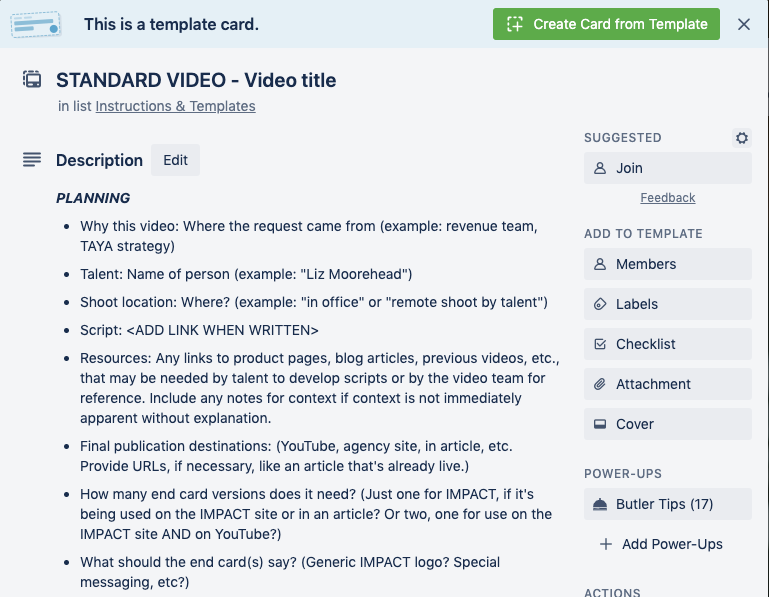Close the template card dialog
This screenshot has height=597, width=769.
coord(743,24)
